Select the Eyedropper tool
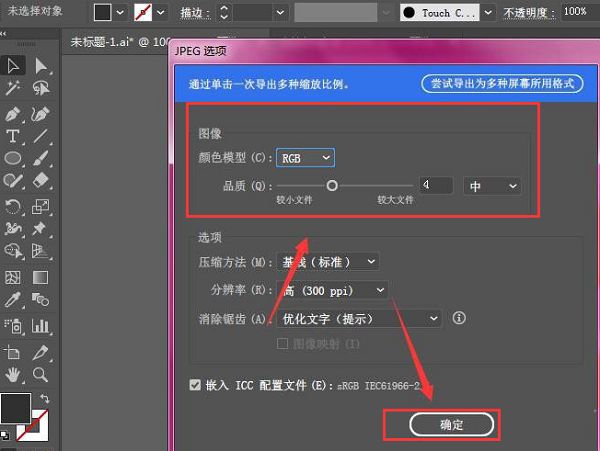This screenshot has width=600, height=451. pyautogui.click(x=12, y=300)
